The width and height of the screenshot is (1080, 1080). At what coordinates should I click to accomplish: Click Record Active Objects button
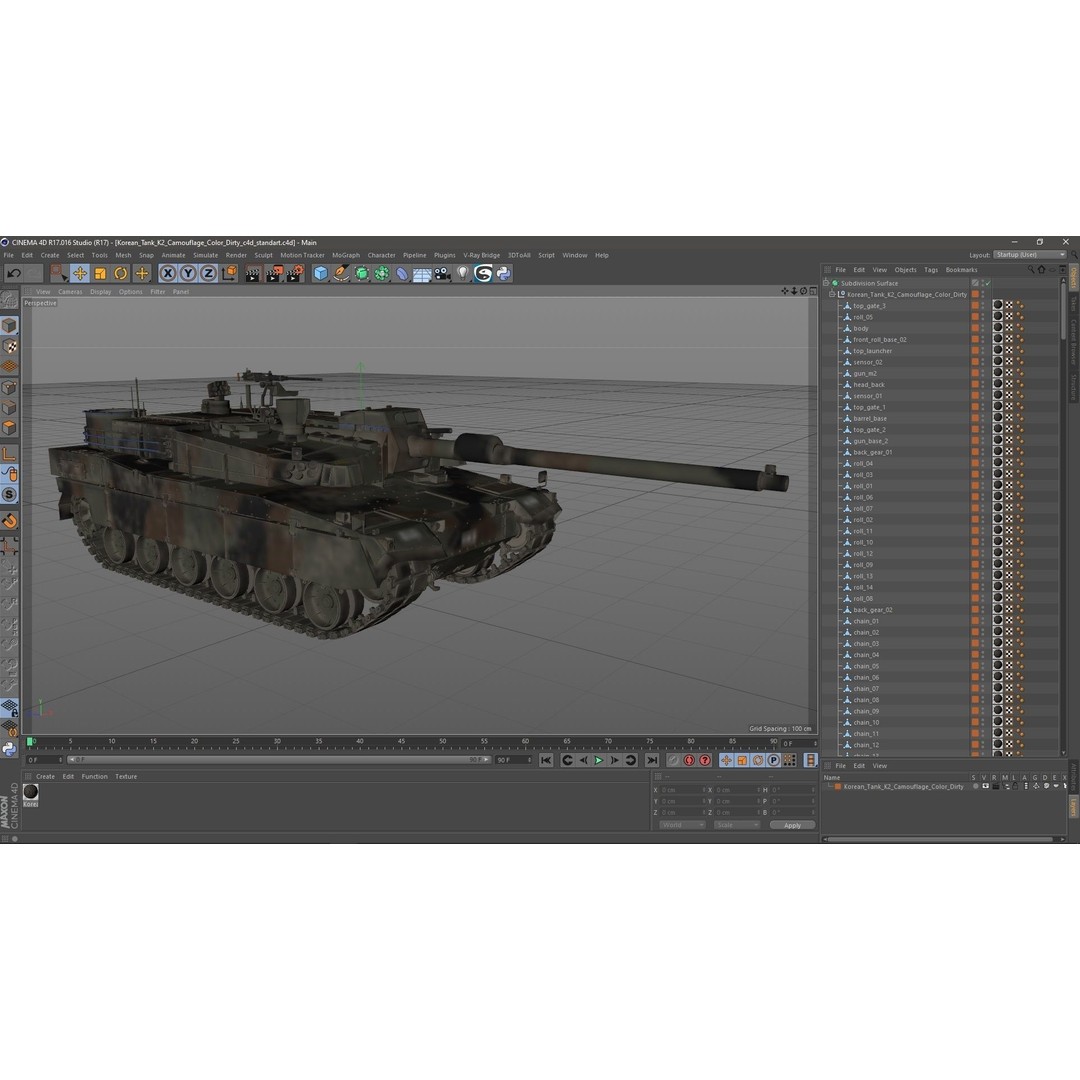[x=673, y=760]
